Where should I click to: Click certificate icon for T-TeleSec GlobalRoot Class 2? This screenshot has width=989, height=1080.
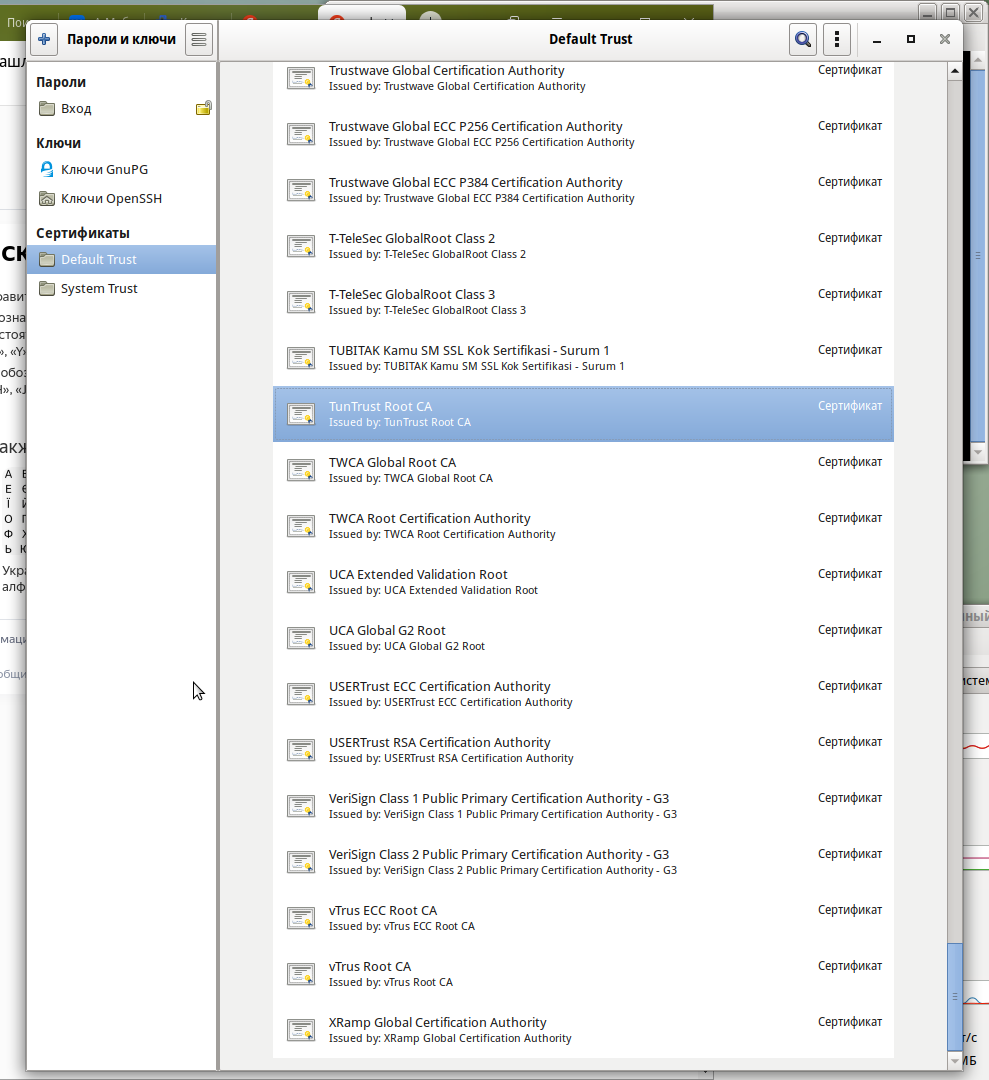[301, 246]
